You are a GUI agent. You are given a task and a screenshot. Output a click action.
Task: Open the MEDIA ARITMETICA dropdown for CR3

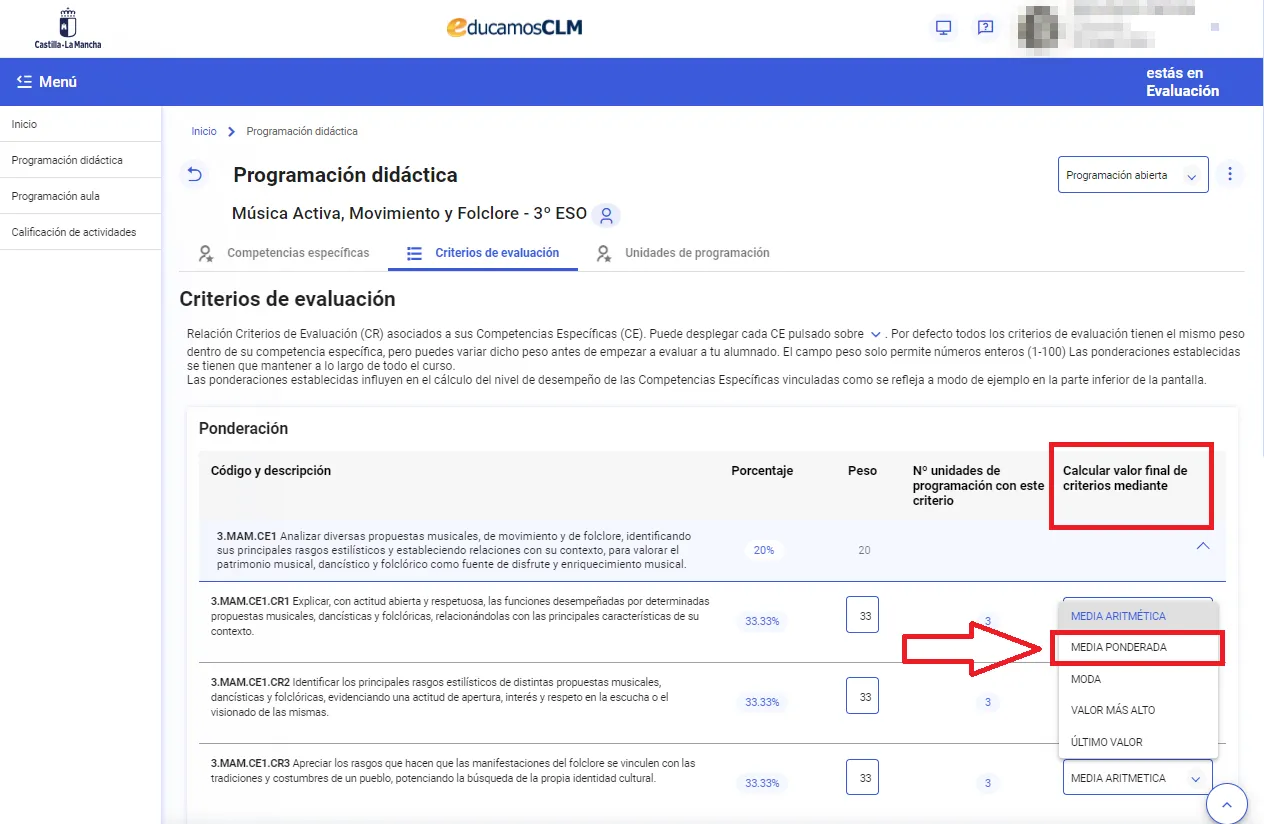1137,777
